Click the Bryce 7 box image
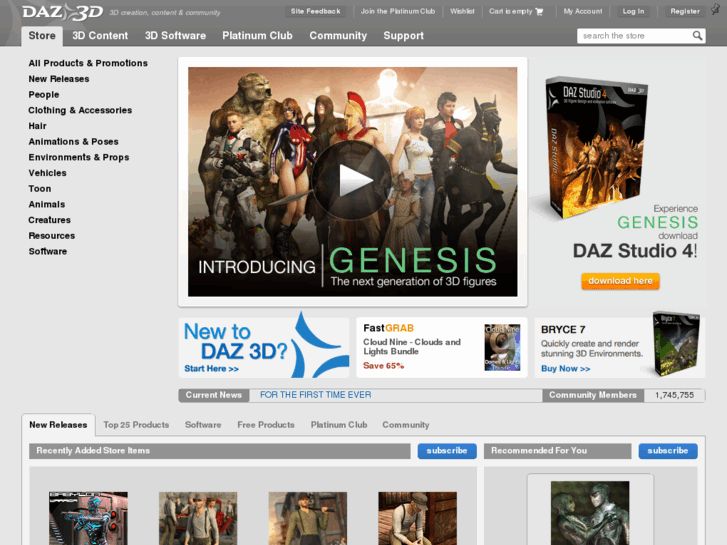The width and height of the screenshot is (727, 545). point(676,343)
